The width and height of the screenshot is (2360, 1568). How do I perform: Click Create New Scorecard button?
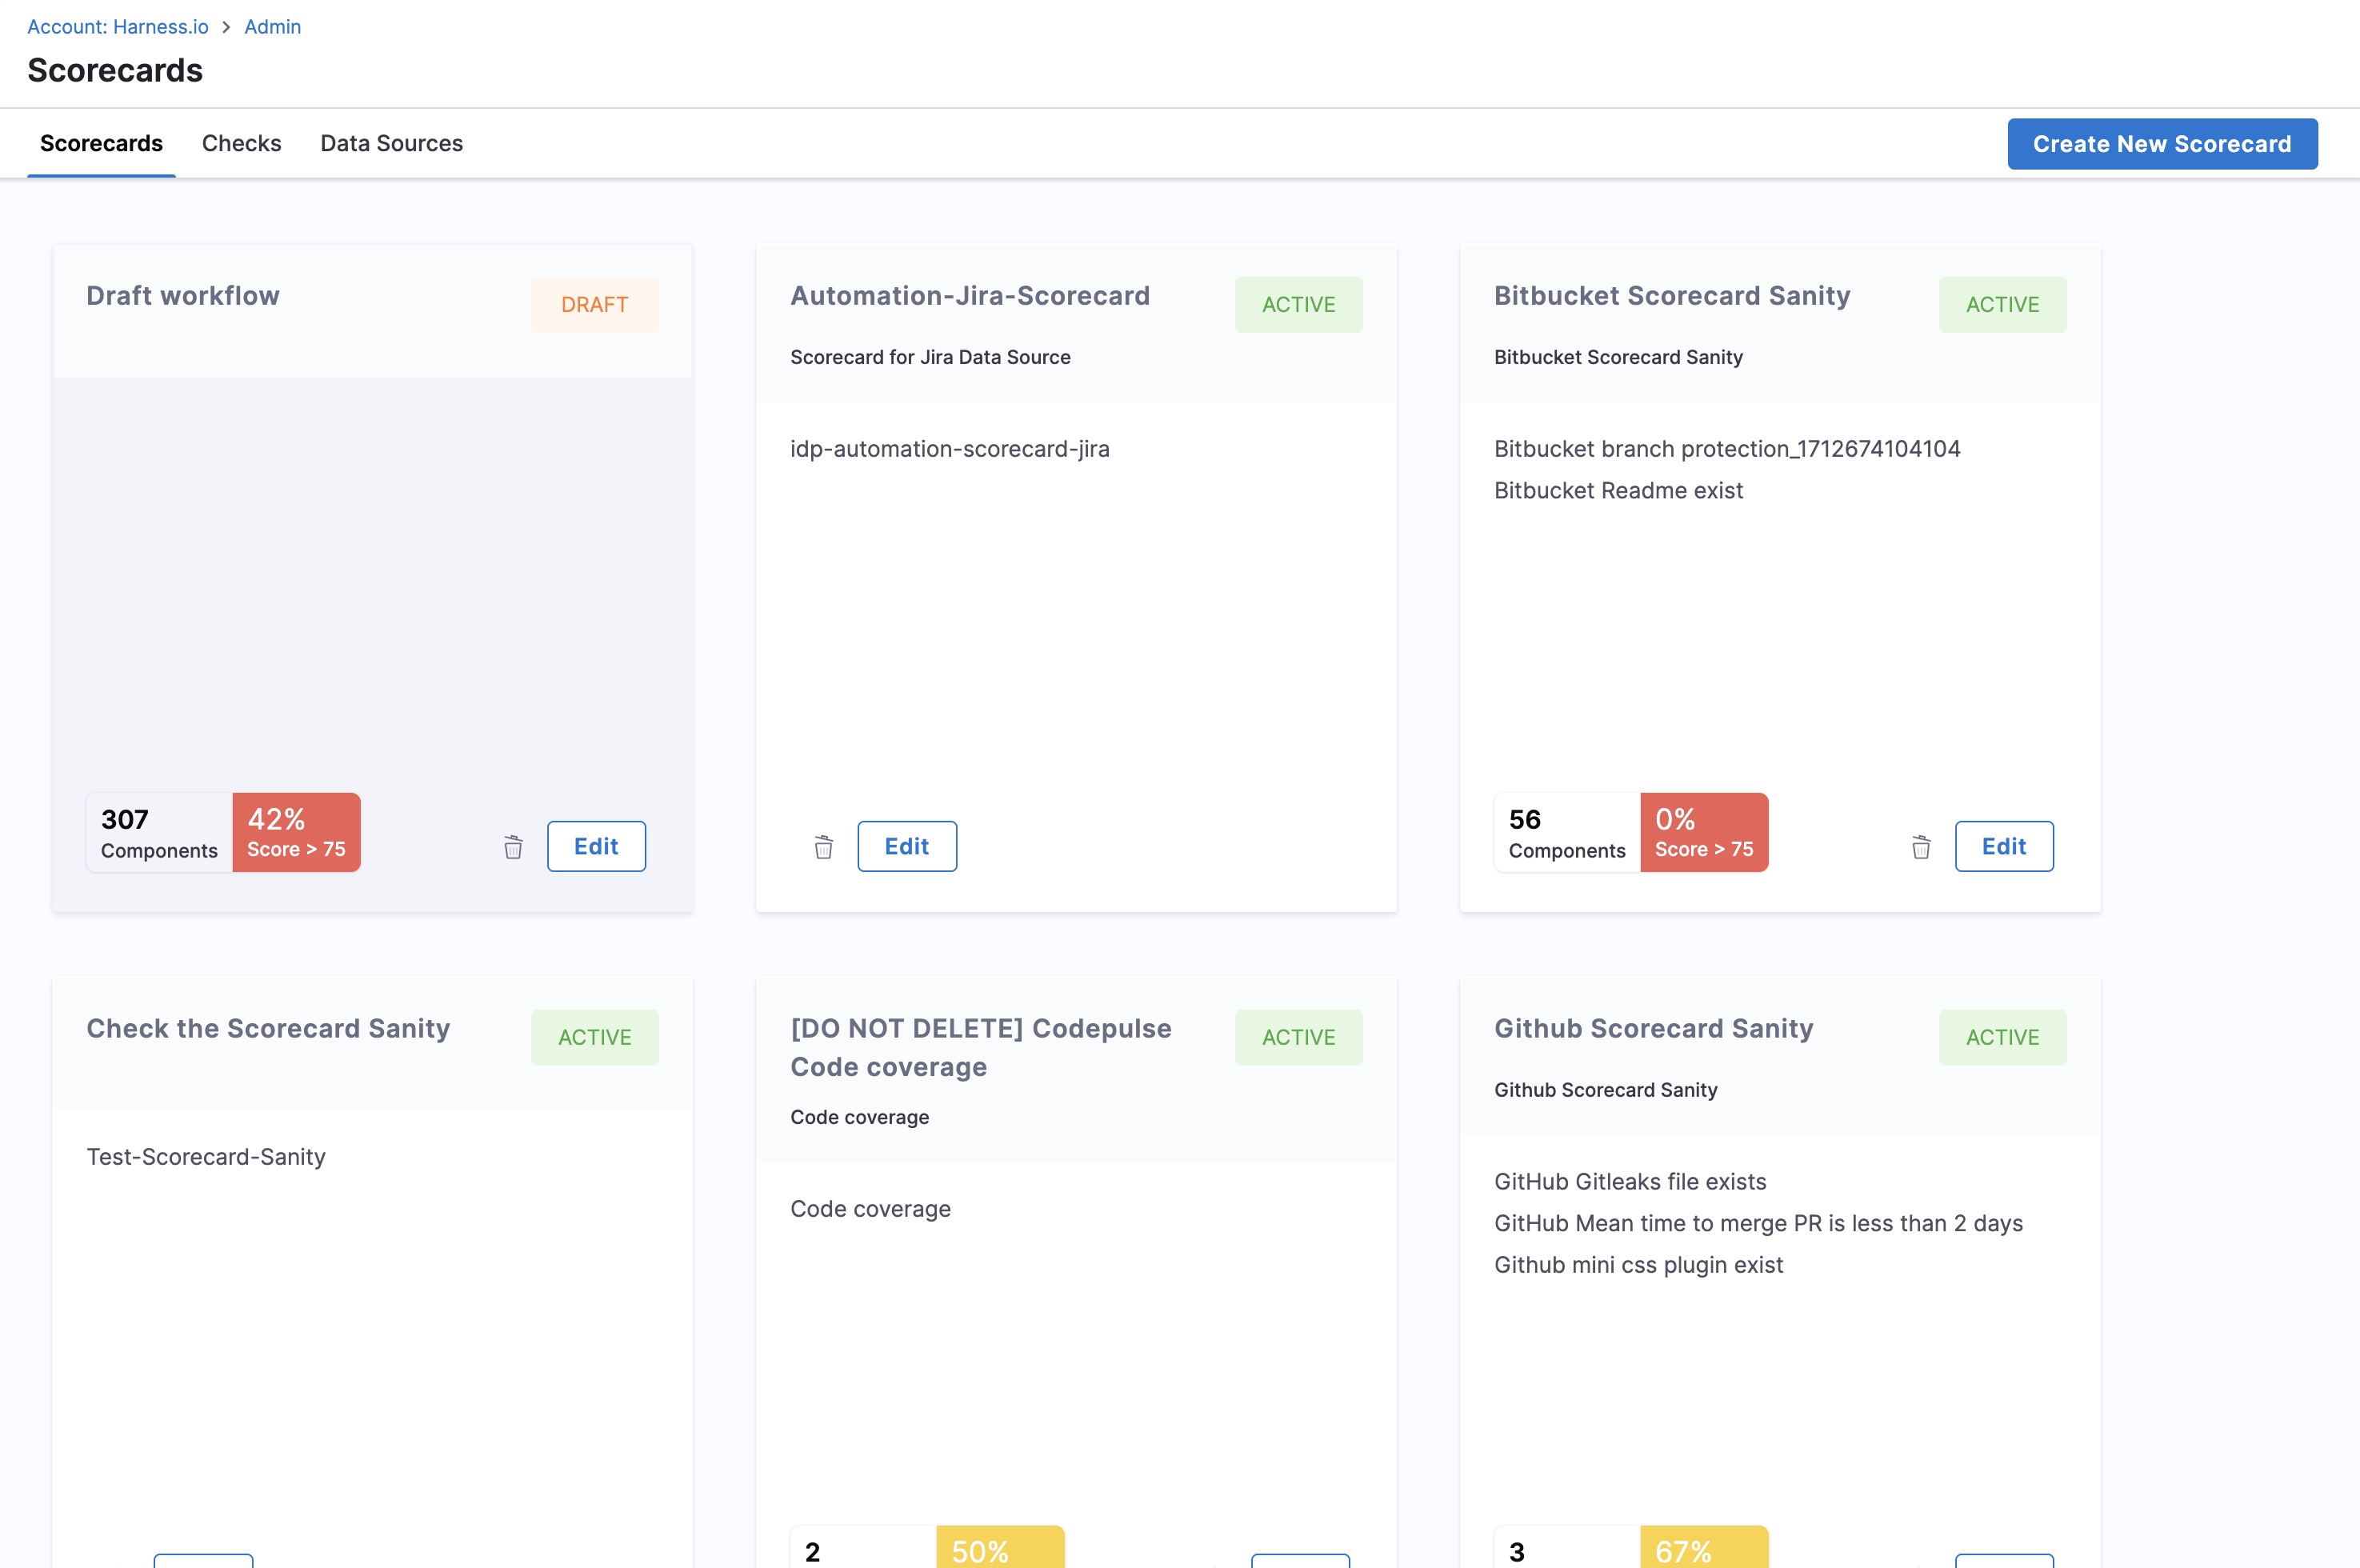pyautogui.click(x=2162, y=144)
